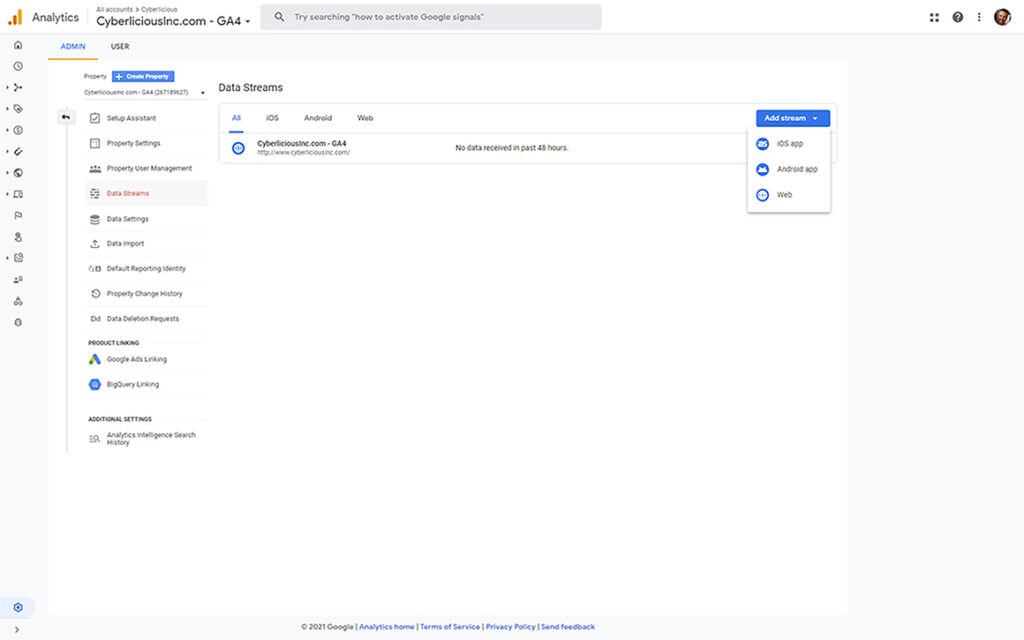Select the All streams tab
Screen dimensions: 1024x640
point(236,118)
